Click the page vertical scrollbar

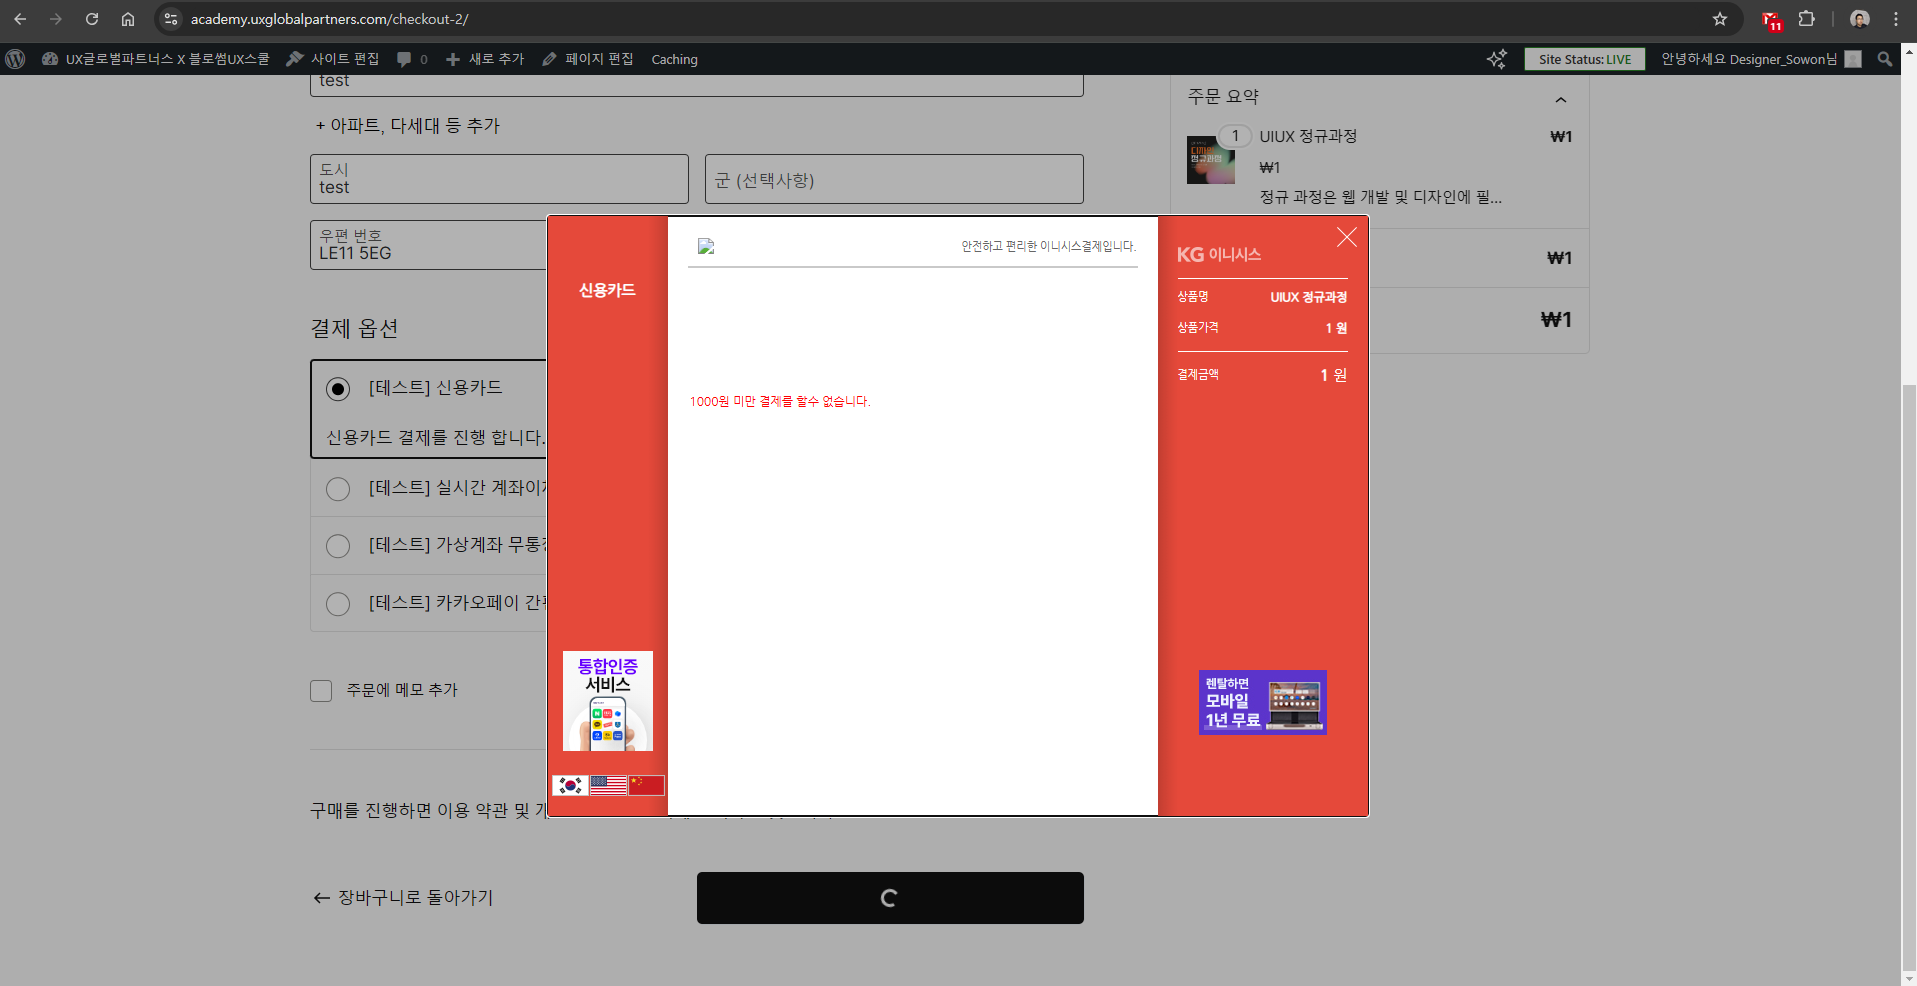coord(1909,678)
